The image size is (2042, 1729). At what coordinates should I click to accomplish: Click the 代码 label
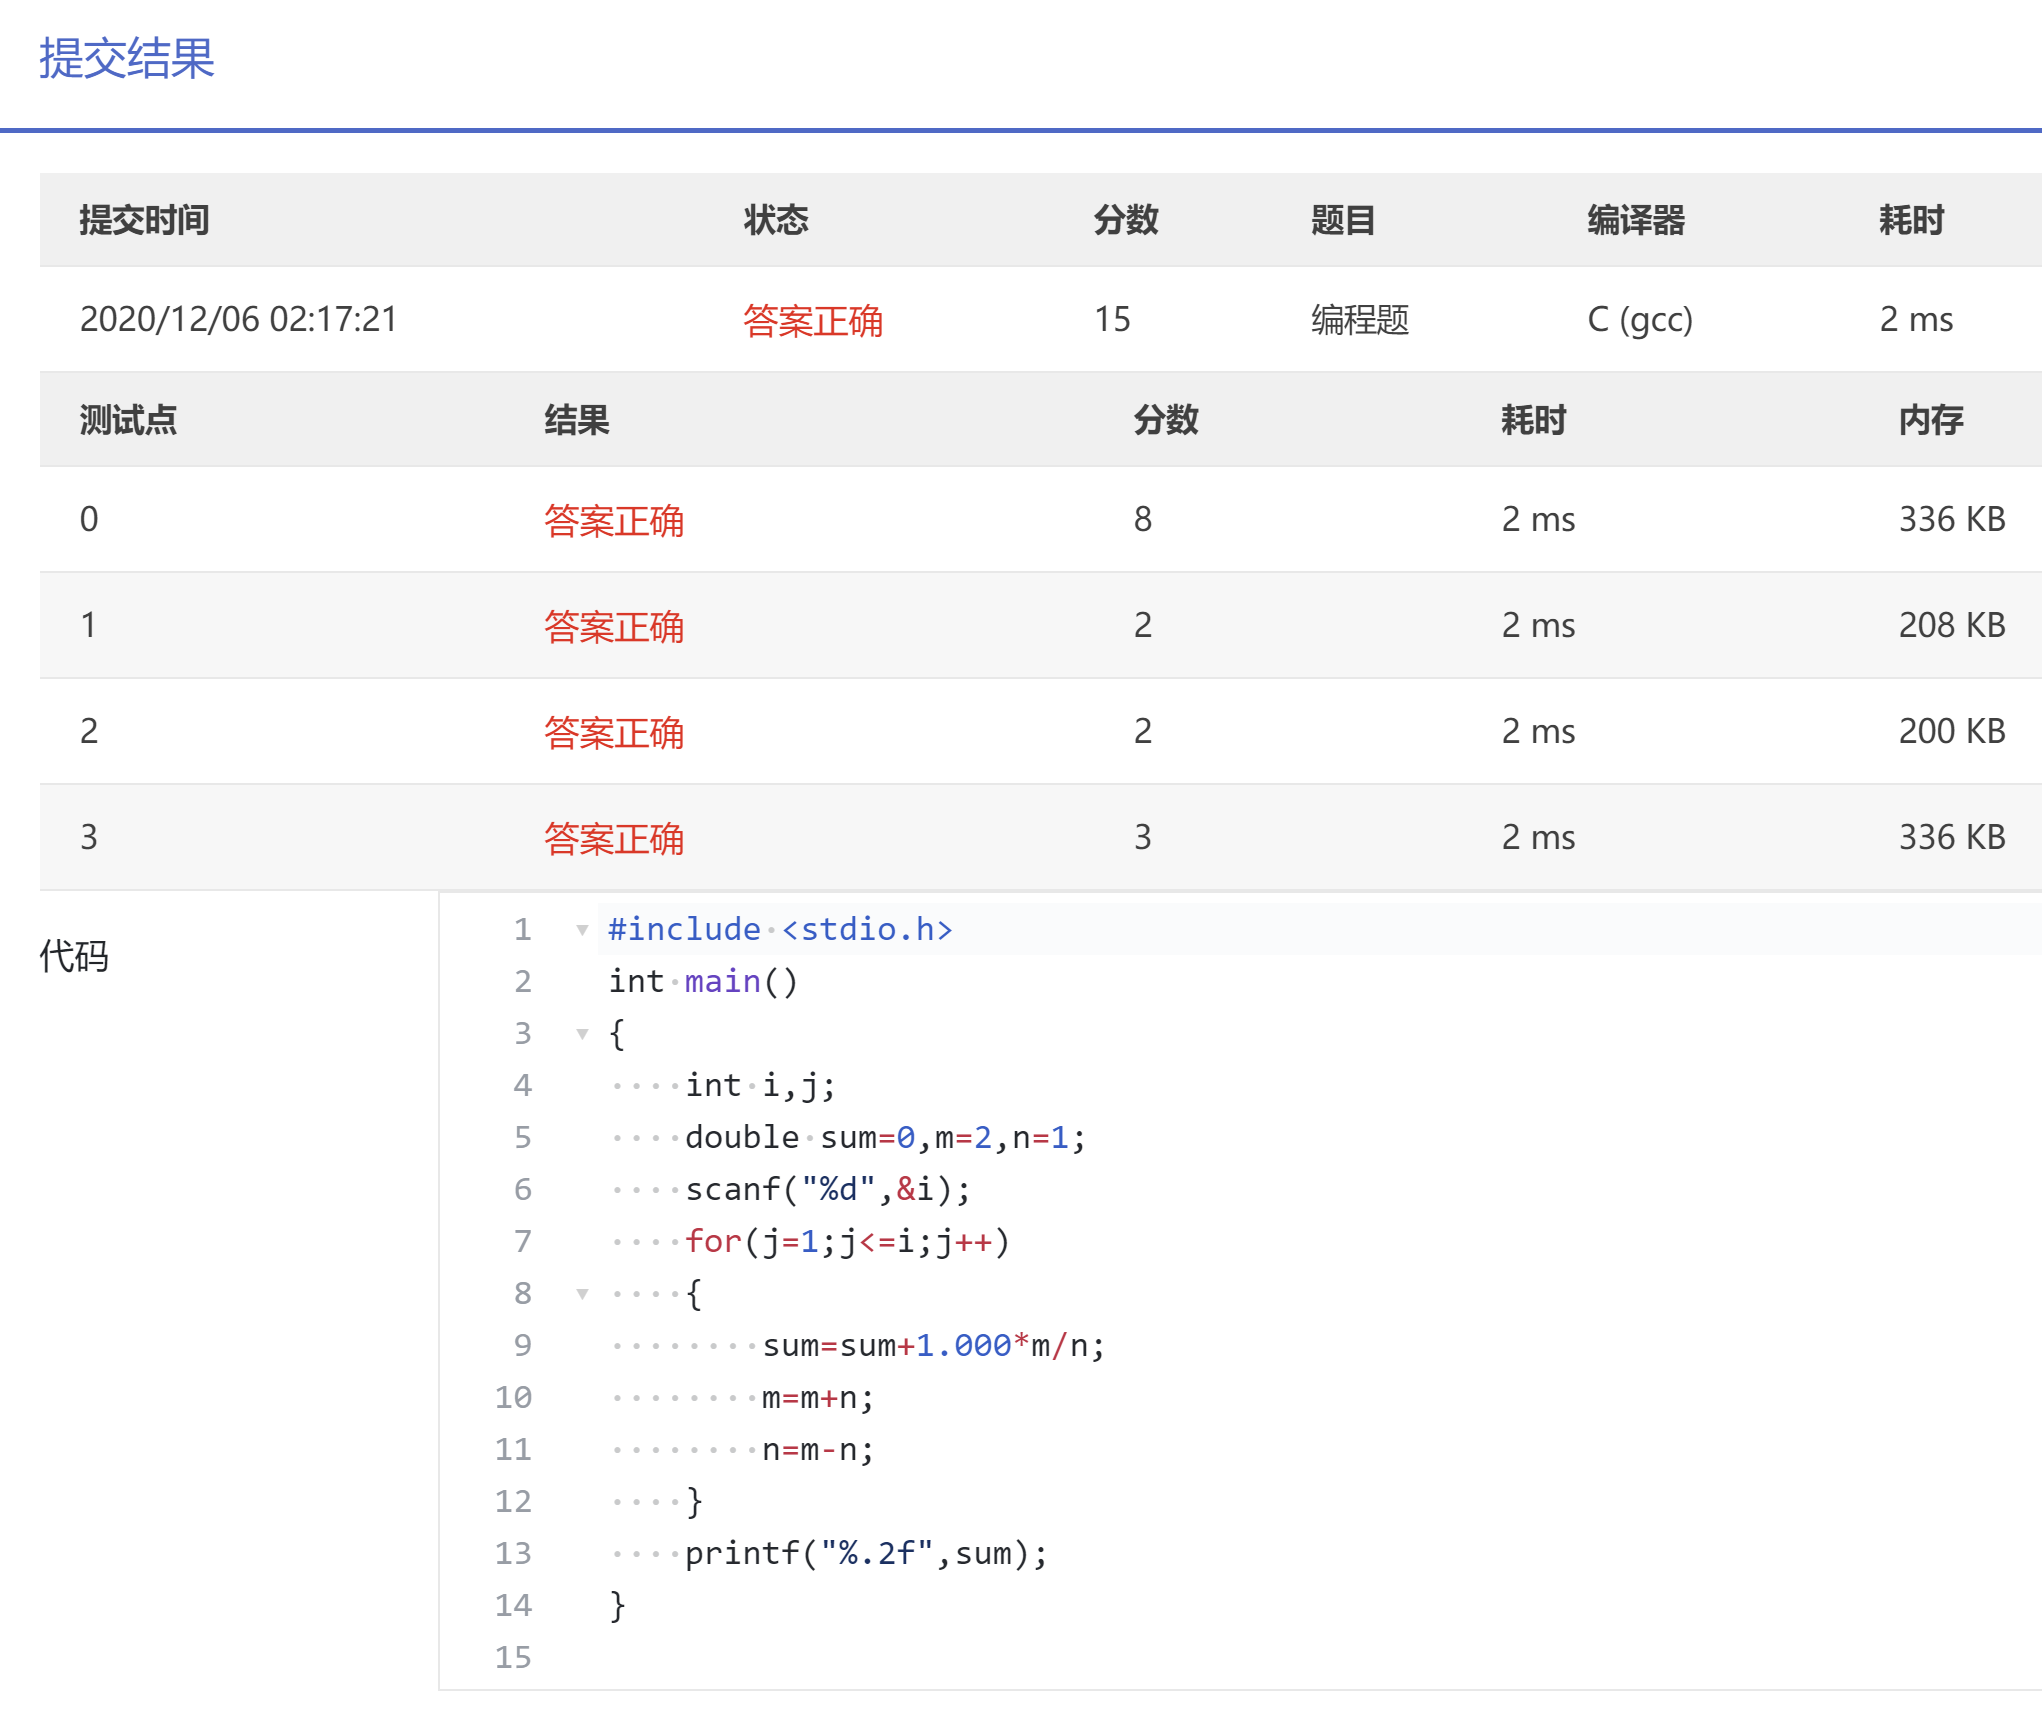[74, 957]
